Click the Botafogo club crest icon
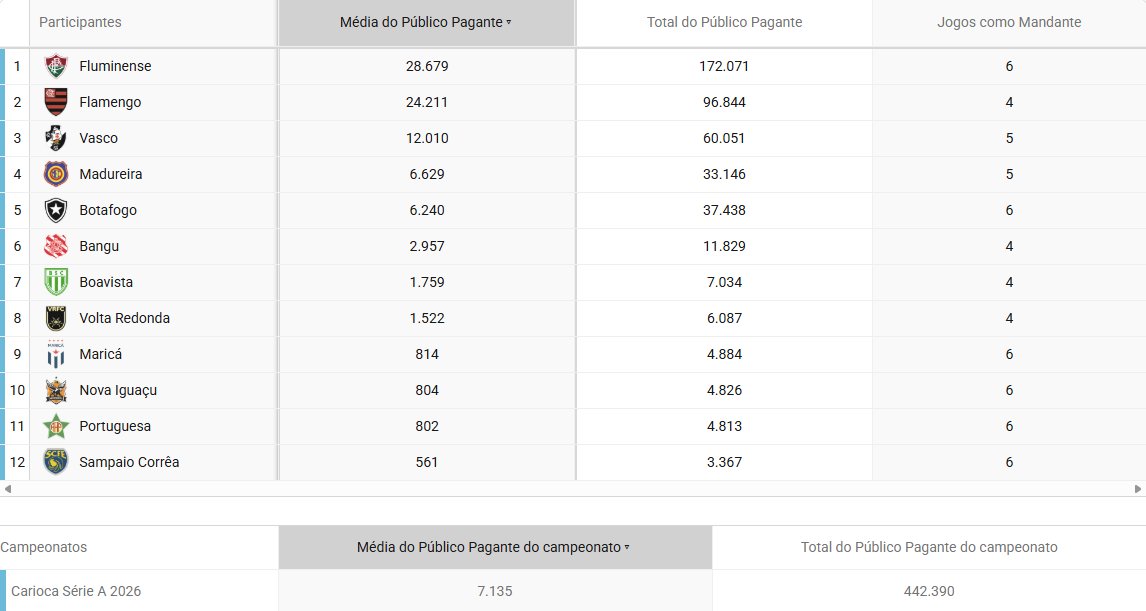The height and width of the screenshot is (611, 1146). pyautogui.click(x=56, y=210)
